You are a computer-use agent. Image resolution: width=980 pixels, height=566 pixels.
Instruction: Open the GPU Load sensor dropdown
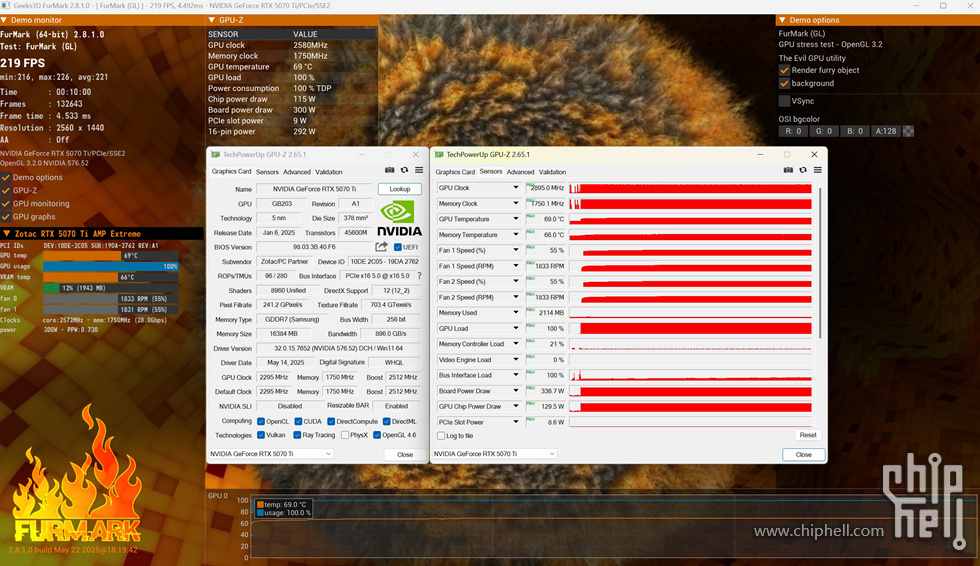point(516,329)
